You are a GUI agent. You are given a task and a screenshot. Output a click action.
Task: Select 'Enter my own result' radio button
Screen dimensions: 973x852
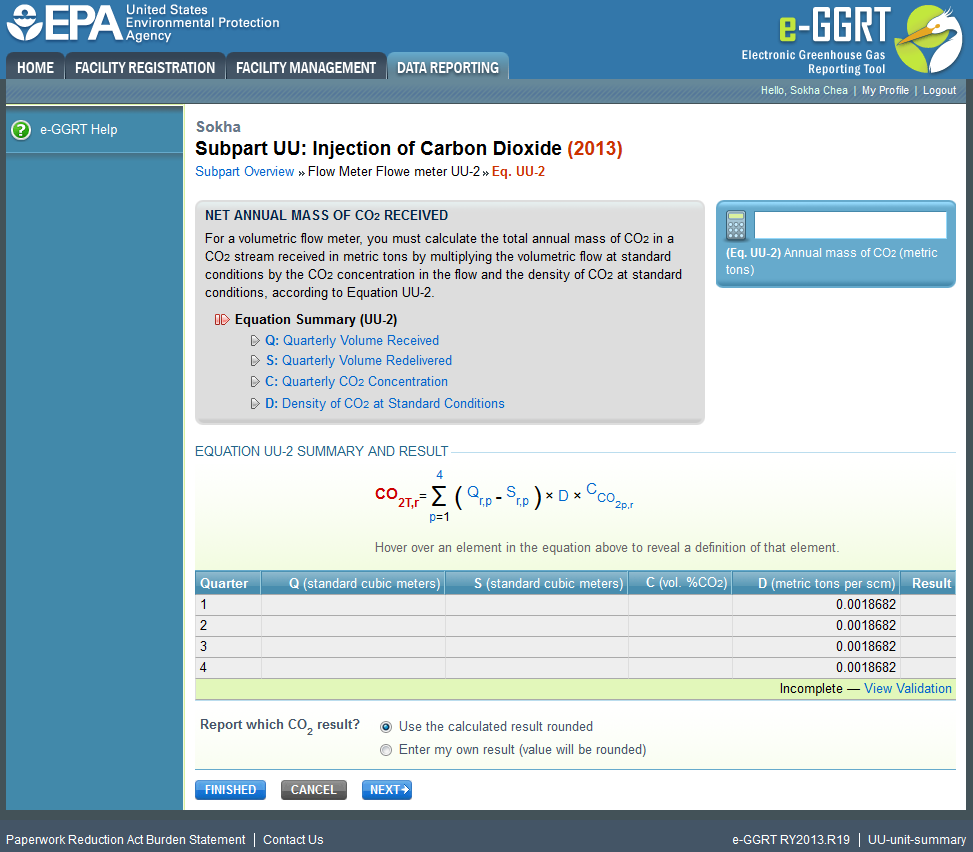click(x=386, y=750)
